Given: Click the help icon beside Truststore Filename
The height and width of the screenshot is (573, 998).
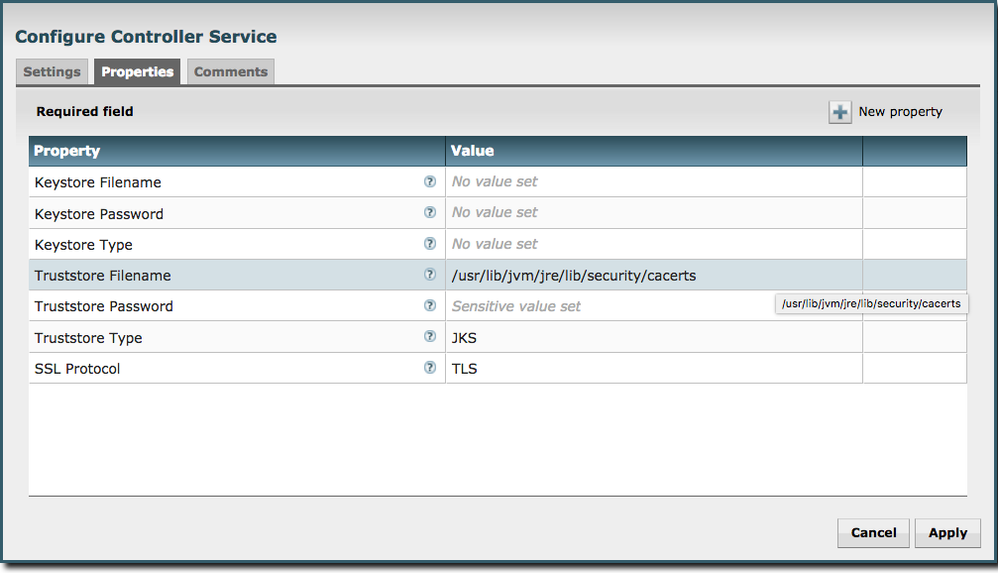Looking at the screenshot, I should coord(430,275).
